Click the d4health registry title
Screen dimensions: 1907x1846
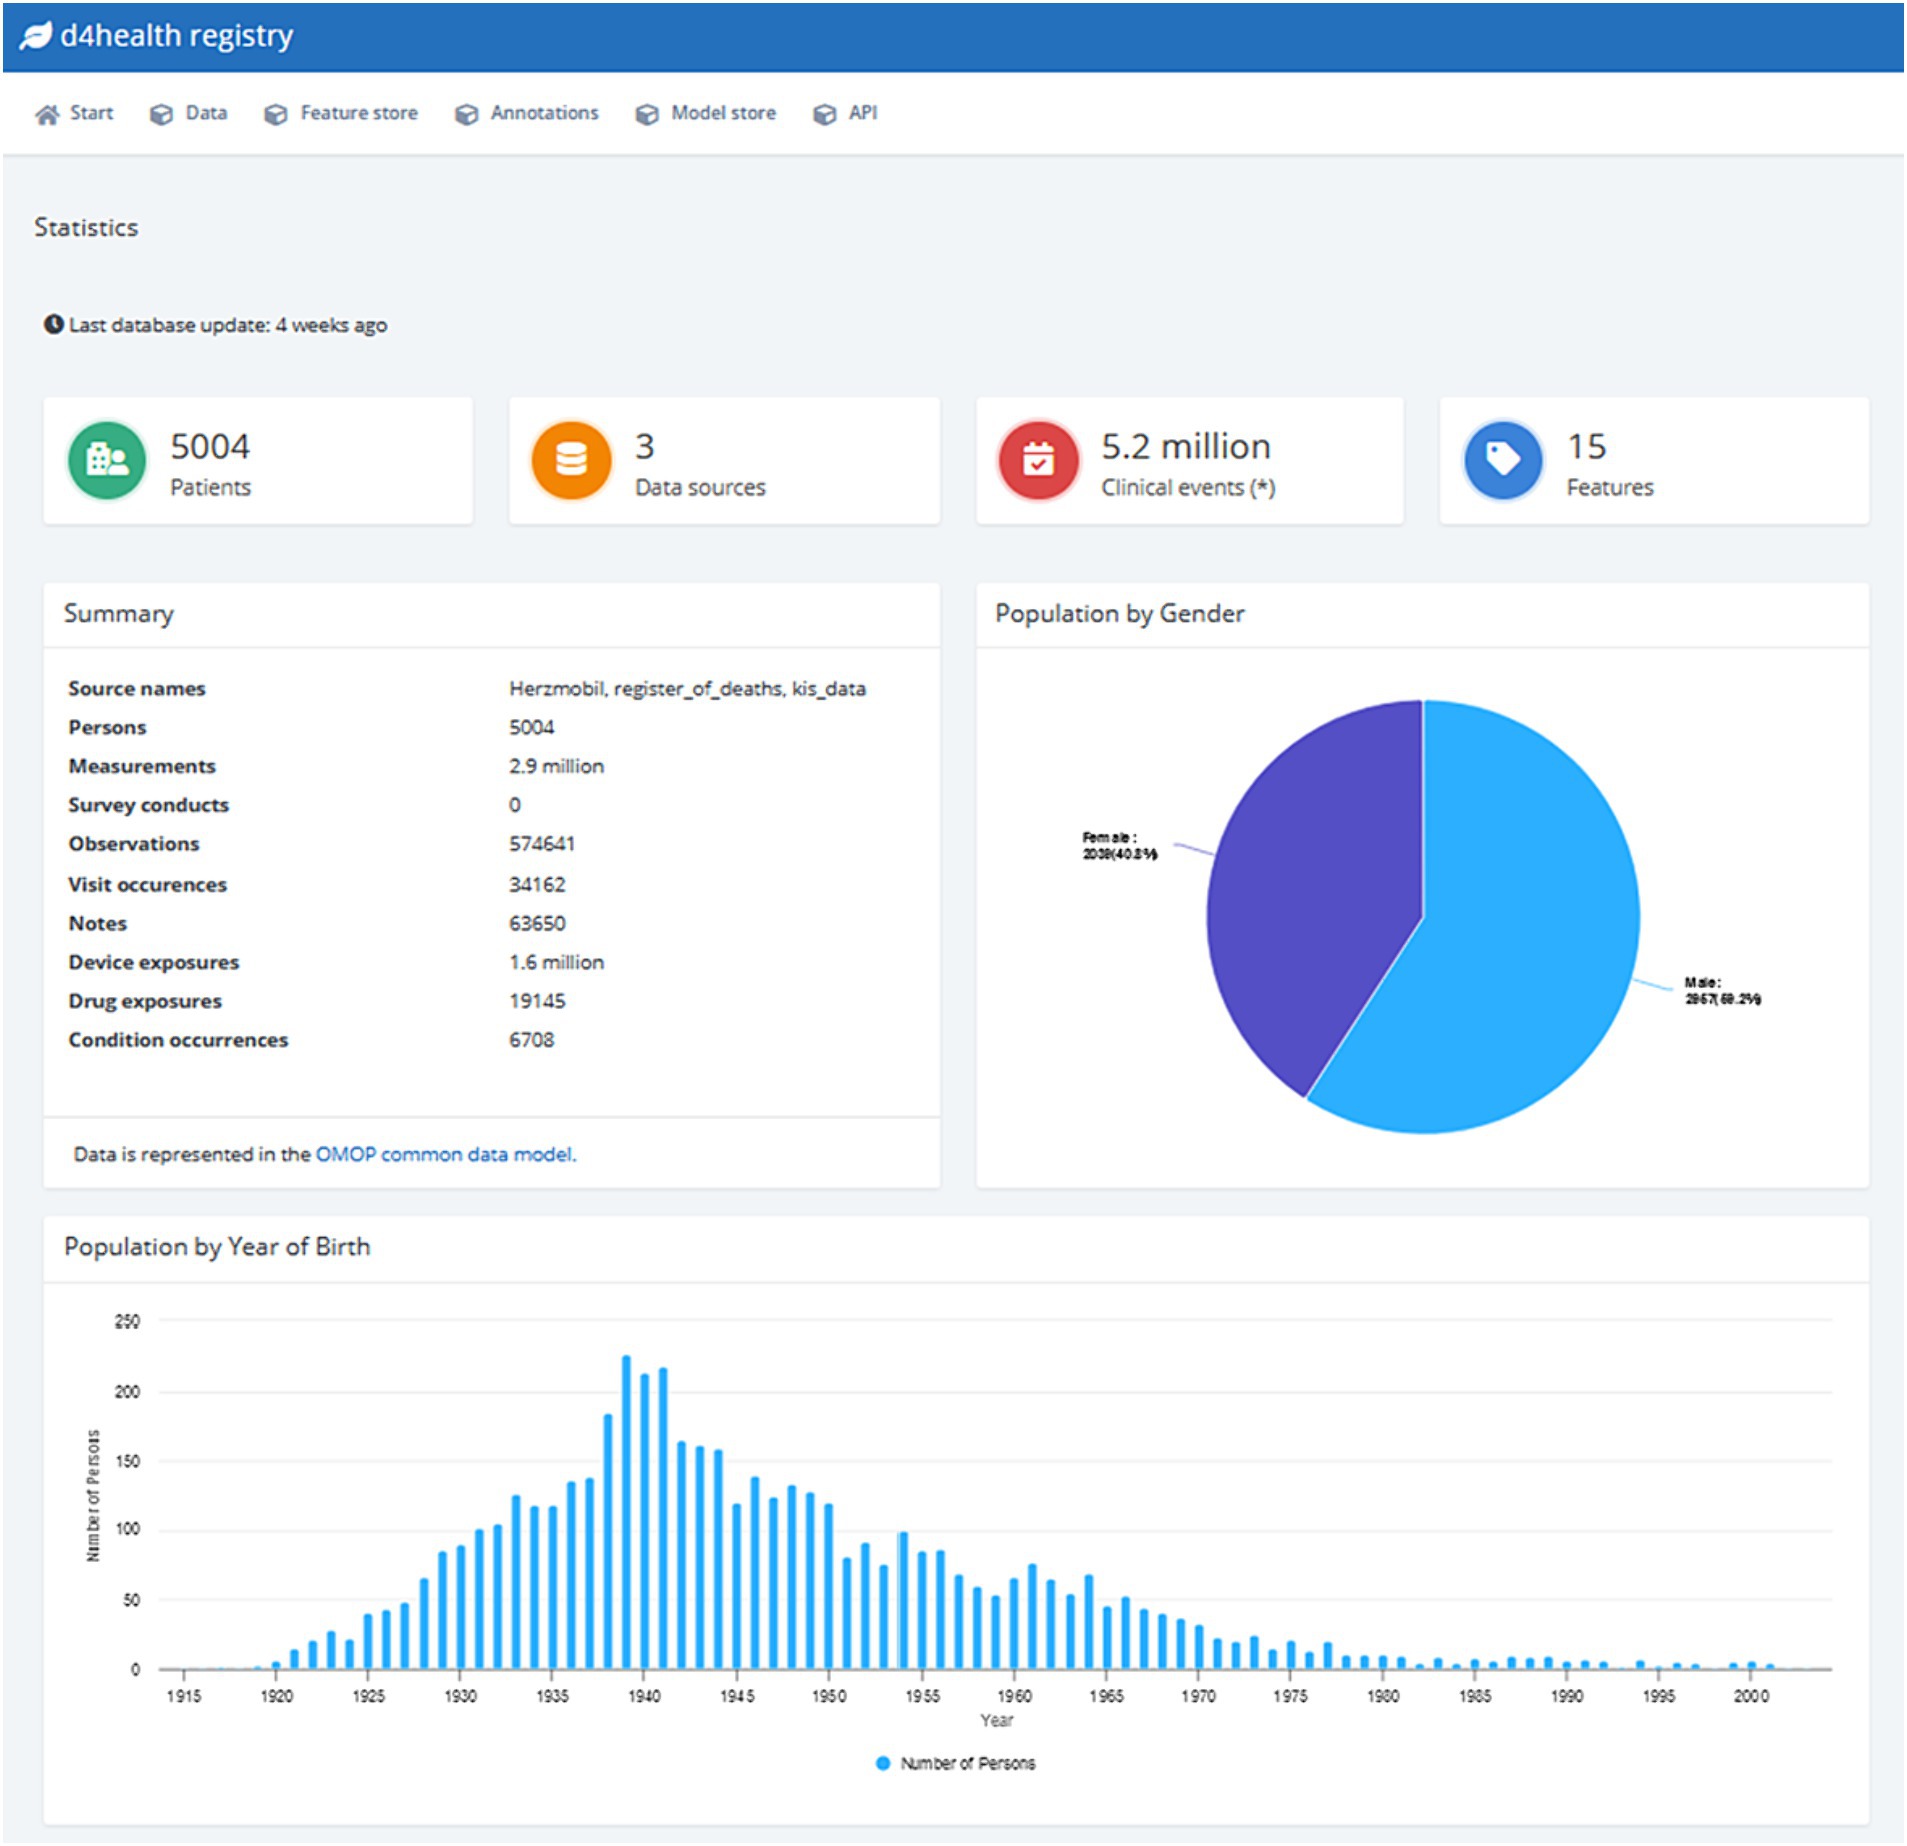click(177, 36)
